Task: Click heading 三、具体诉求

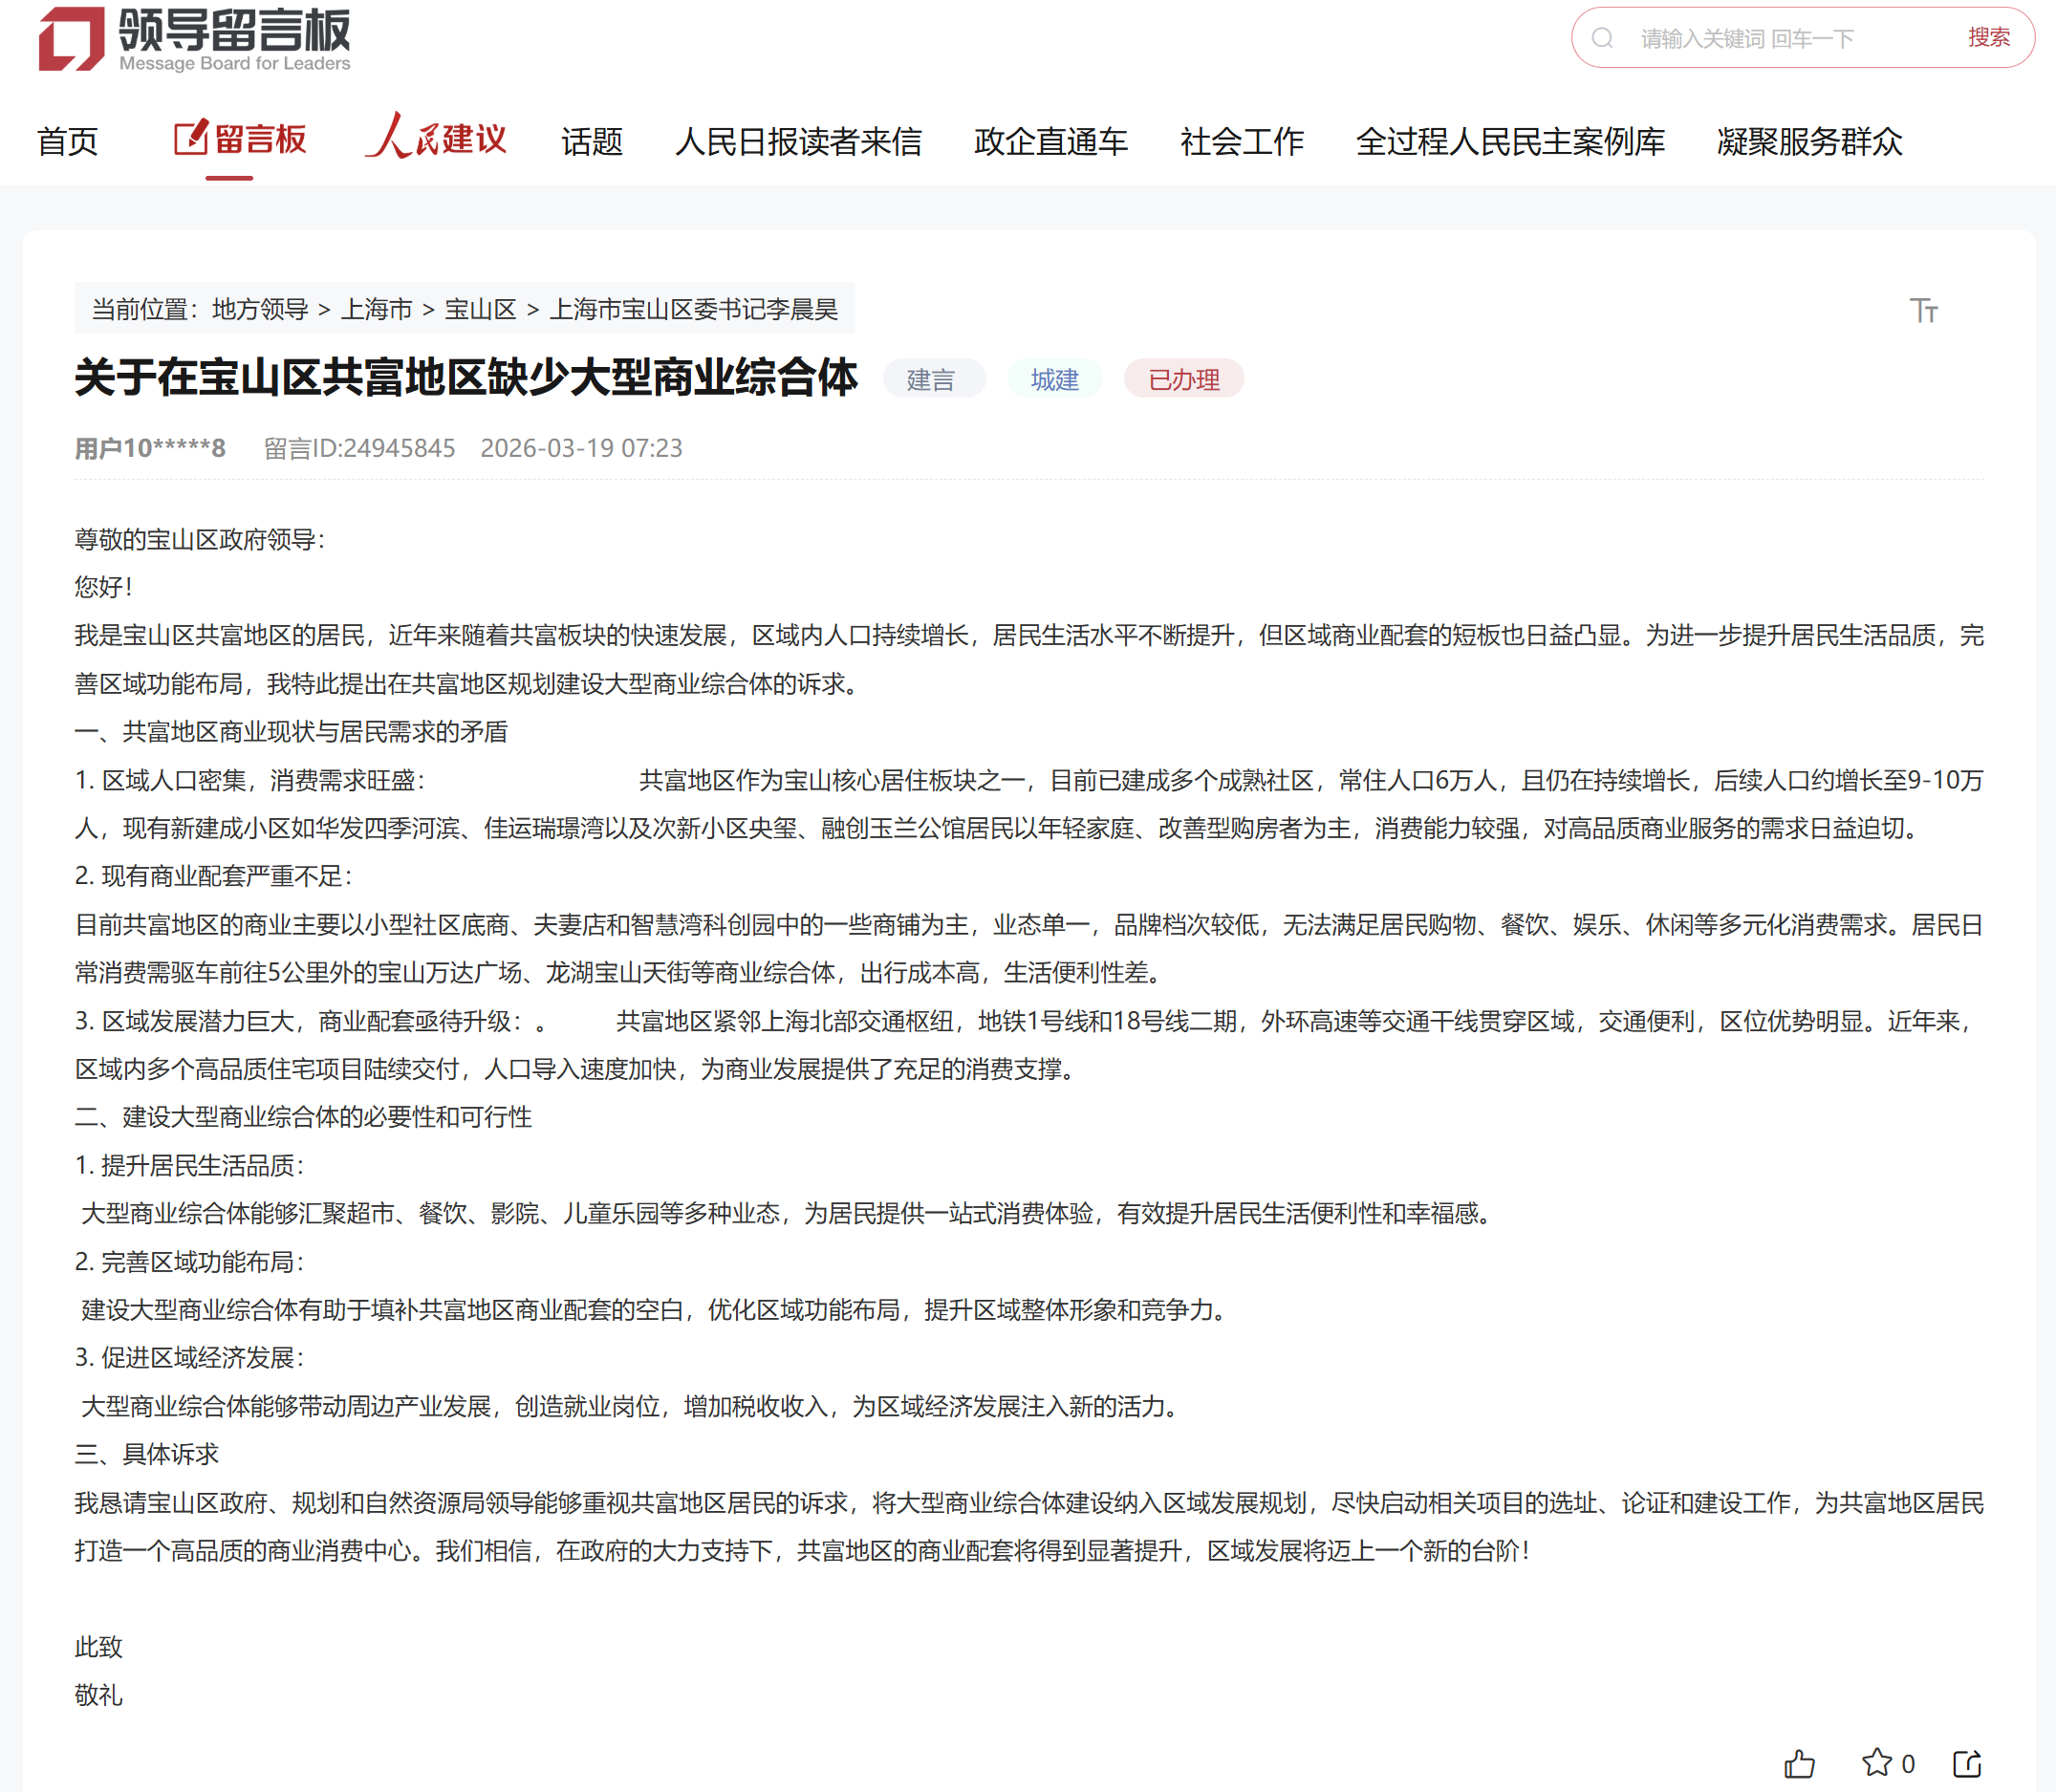Action: (146, 1454)
